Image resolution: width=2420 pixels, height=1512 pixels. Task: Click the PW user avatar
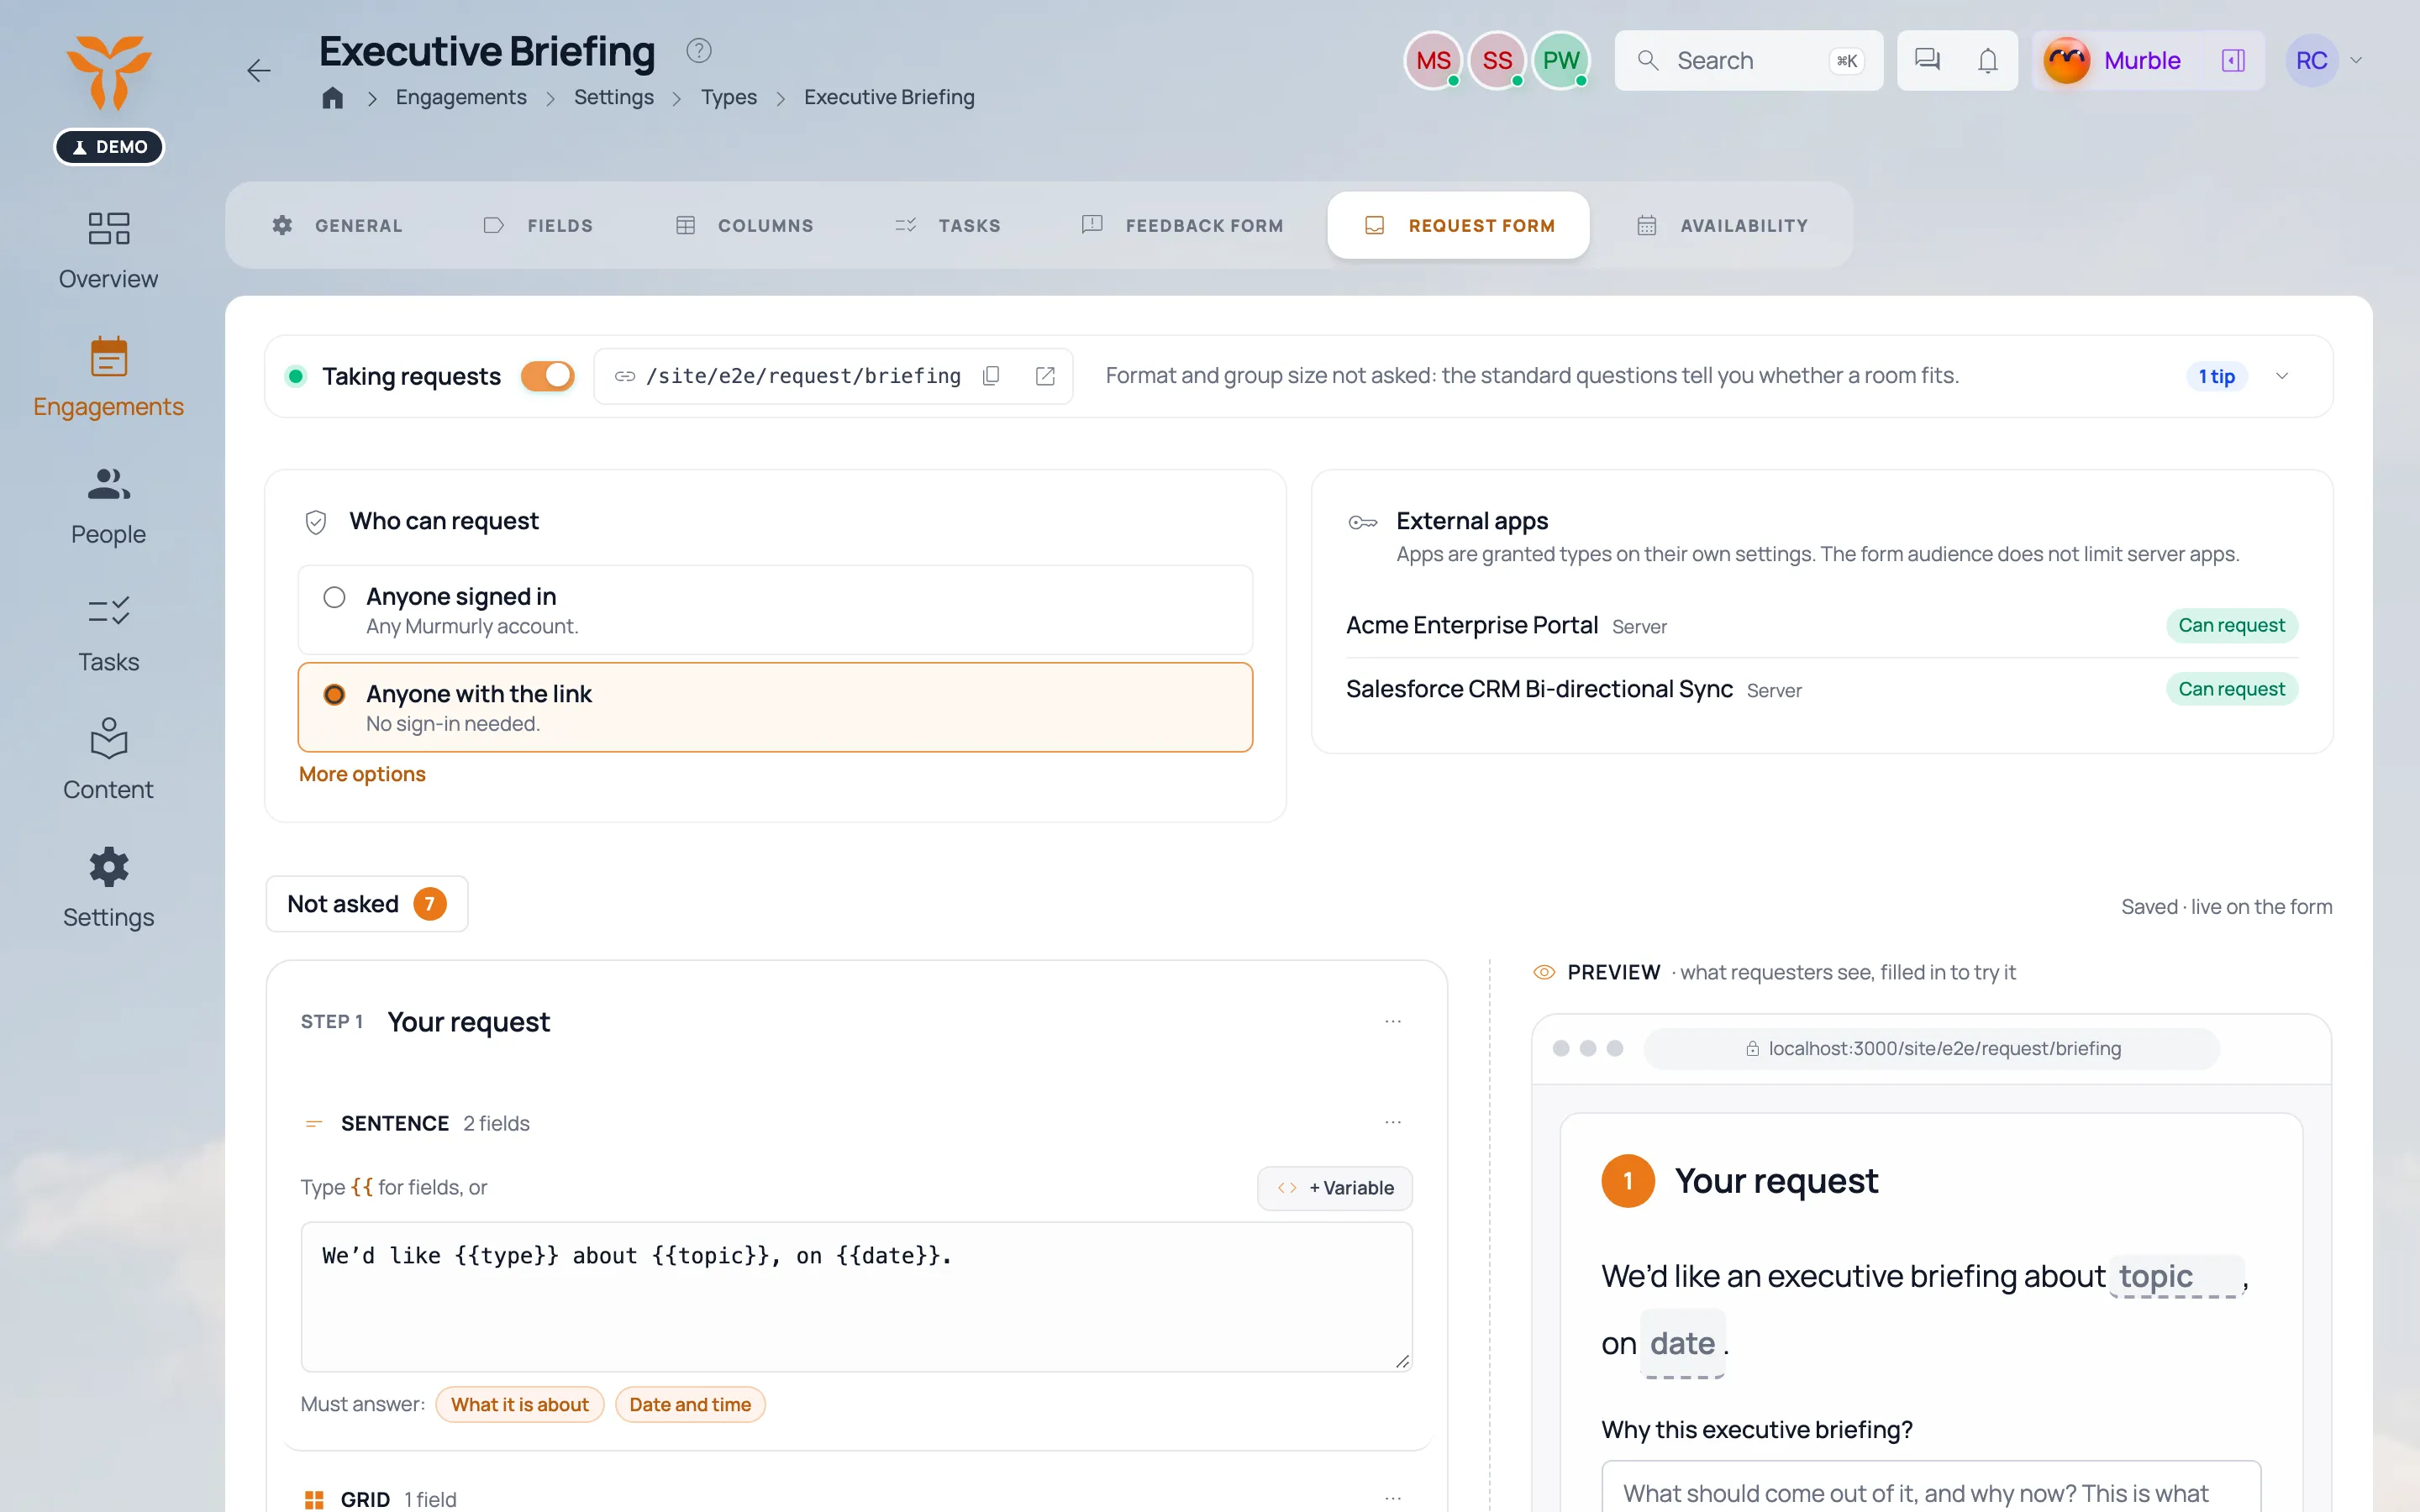(x=1560, y=60)
